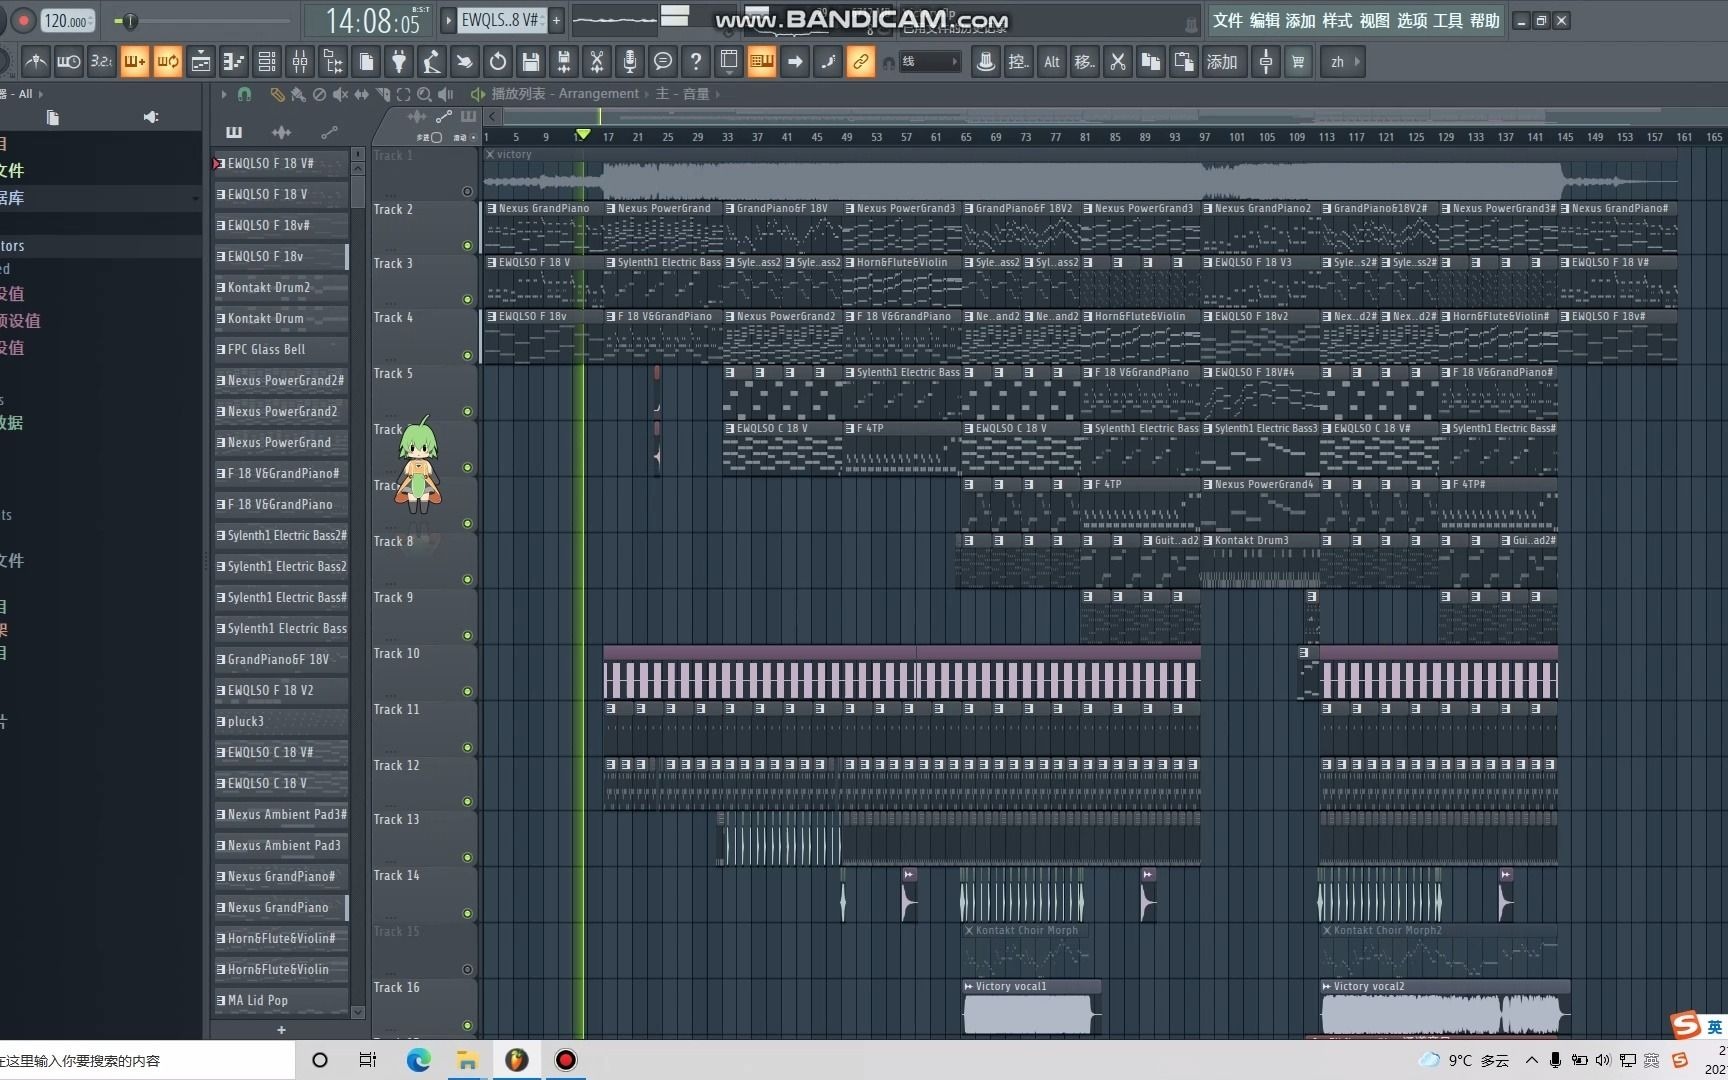Open the 添加 menu
The height and width of the screenshot is (1080, 1728).
pos(1300,21)
